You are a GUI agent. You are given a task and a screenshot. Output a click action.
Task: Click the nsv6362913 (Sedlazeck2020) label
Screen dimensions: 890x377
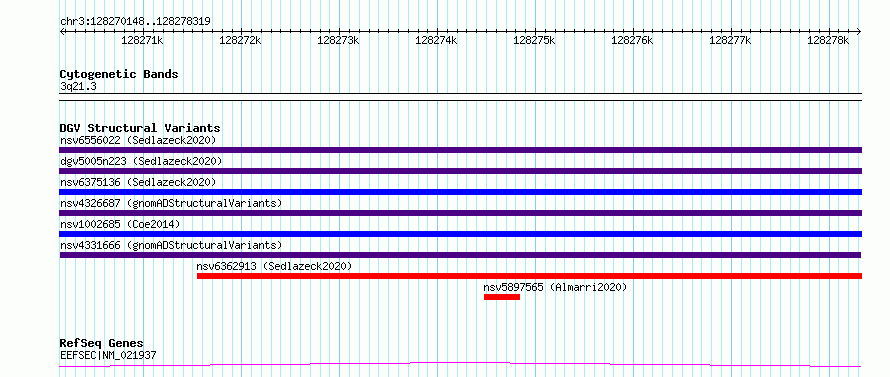(x=275, y=266)
